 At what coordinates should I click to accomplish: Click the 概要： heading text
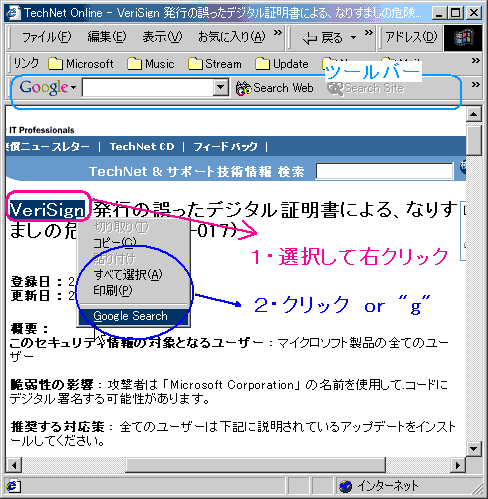pyautogui.click(x=30, y=329)
